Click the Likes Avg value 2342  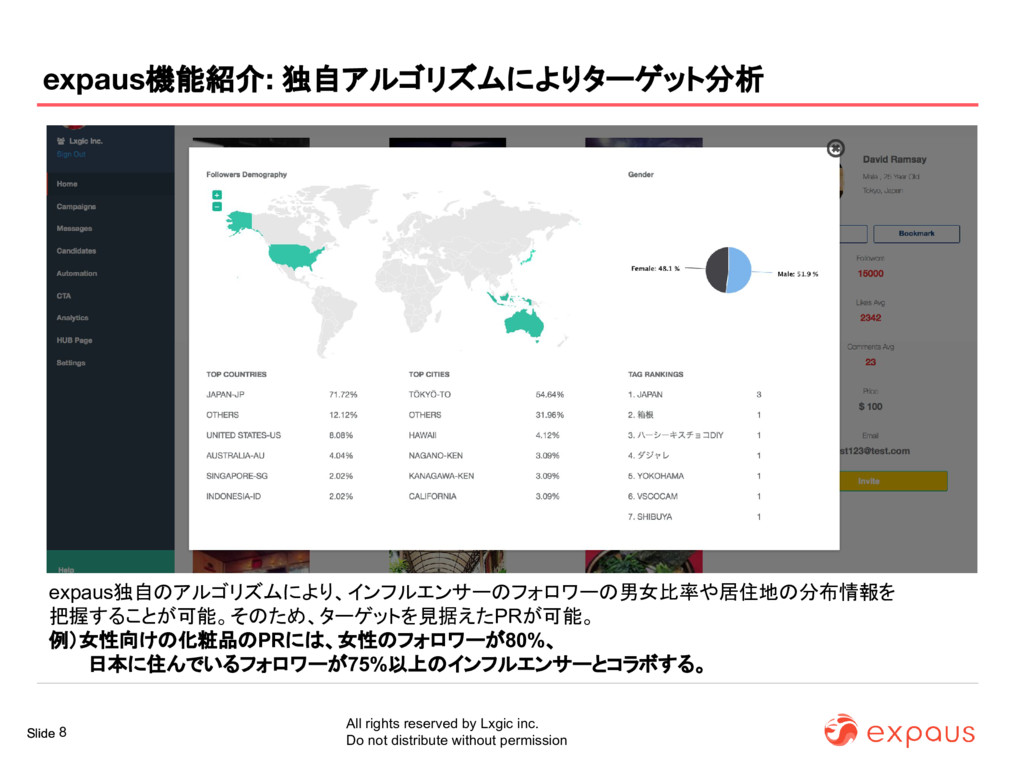tap(871, 318)
